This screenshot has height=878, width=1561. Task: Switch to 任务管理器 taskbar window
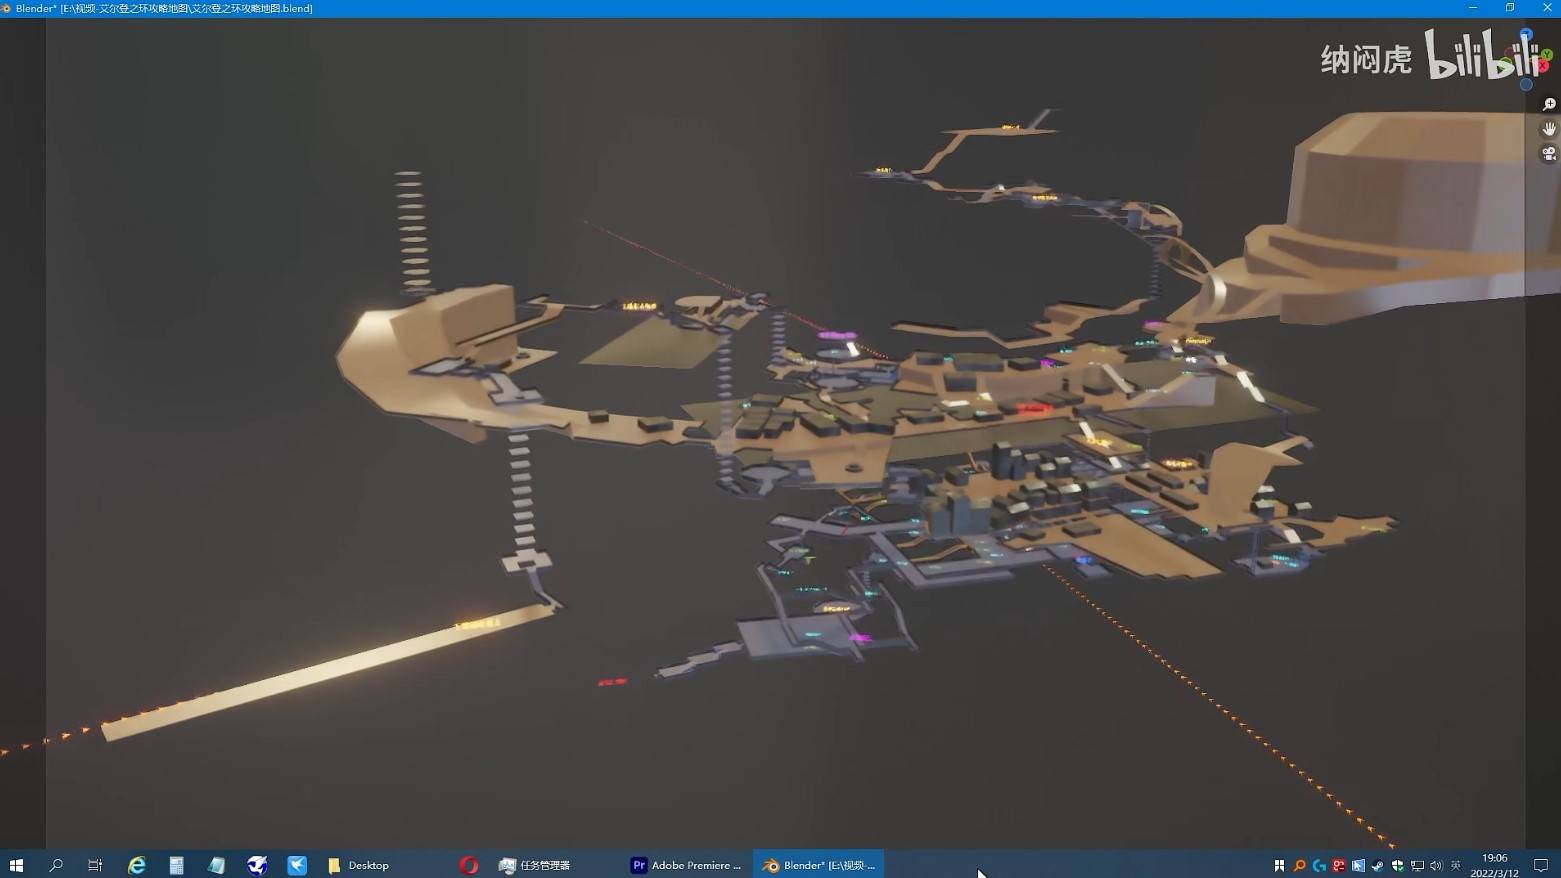click(x=534, y=865)
